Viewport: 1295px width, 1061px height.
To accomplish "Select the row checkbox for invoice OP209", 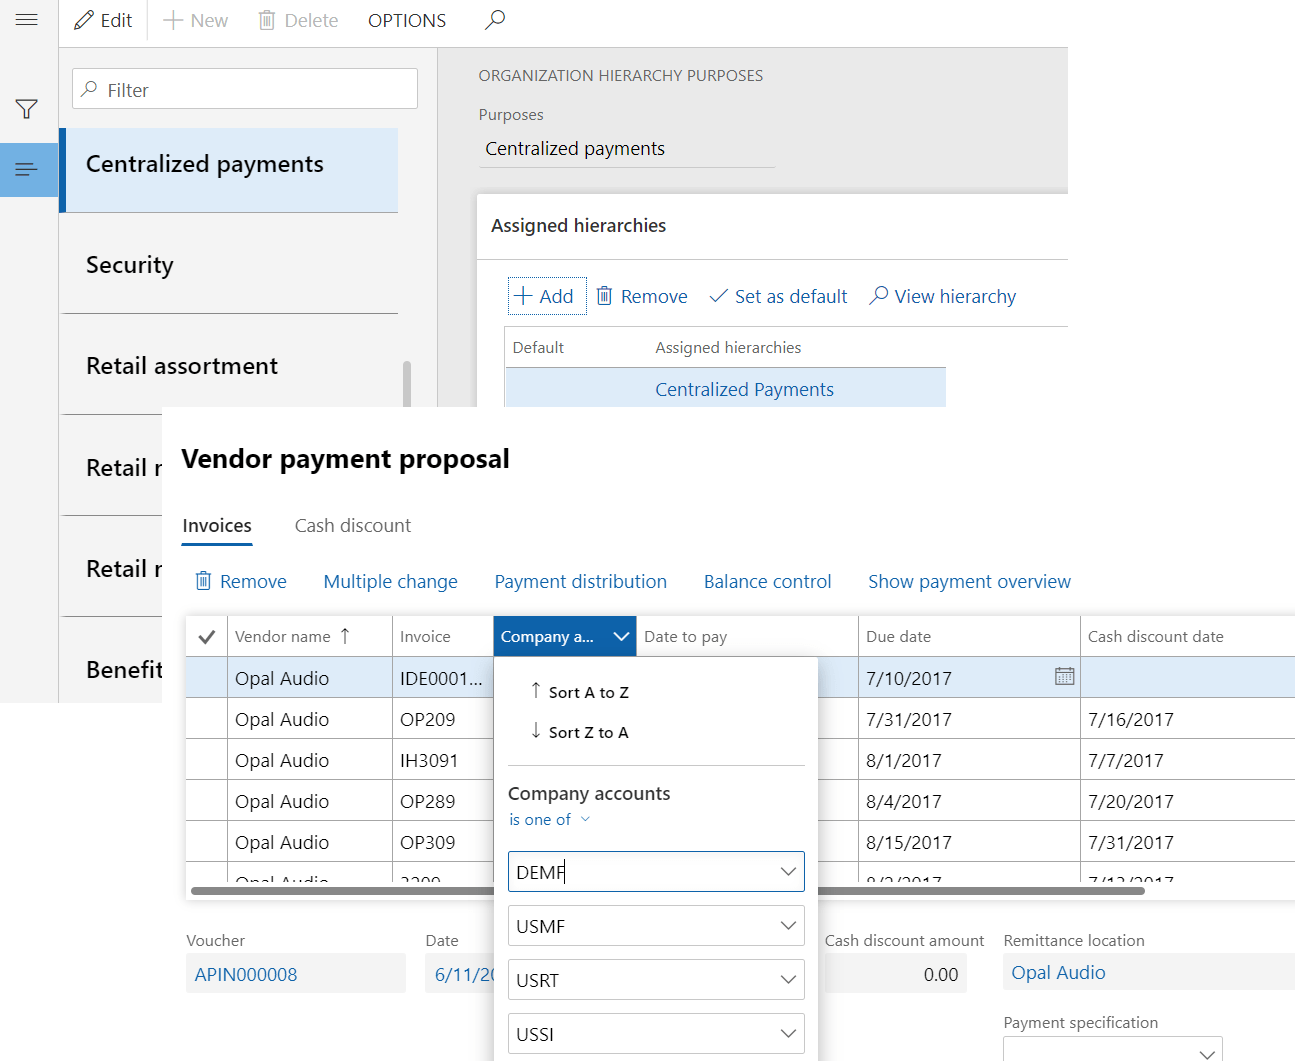I will click(x=207, y=719).
